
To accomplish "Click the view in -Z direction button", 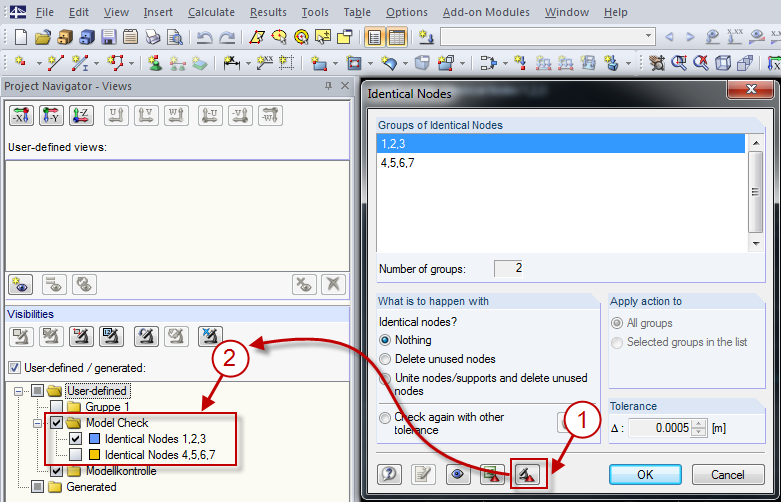I will (x=81, y=116).
